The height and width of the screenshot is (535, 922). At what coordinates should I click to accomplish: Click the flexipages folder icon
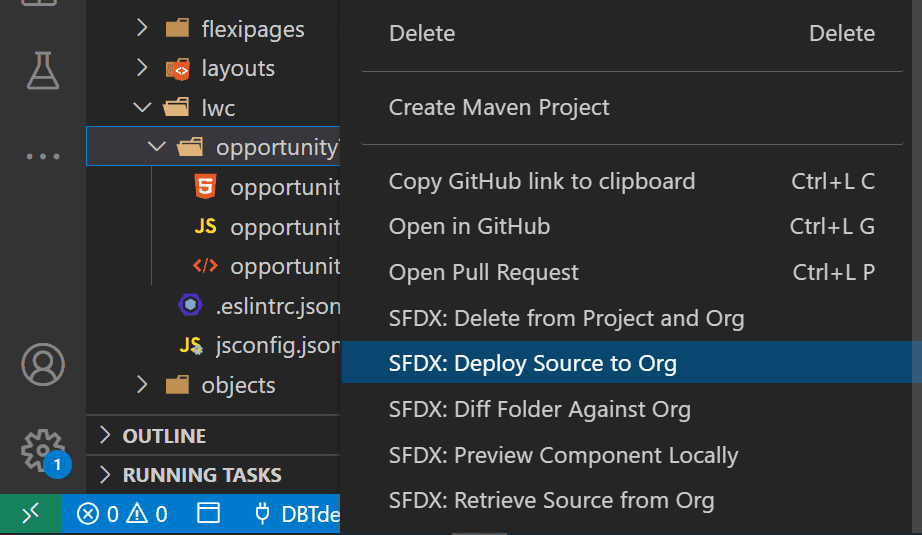point(177,28)
